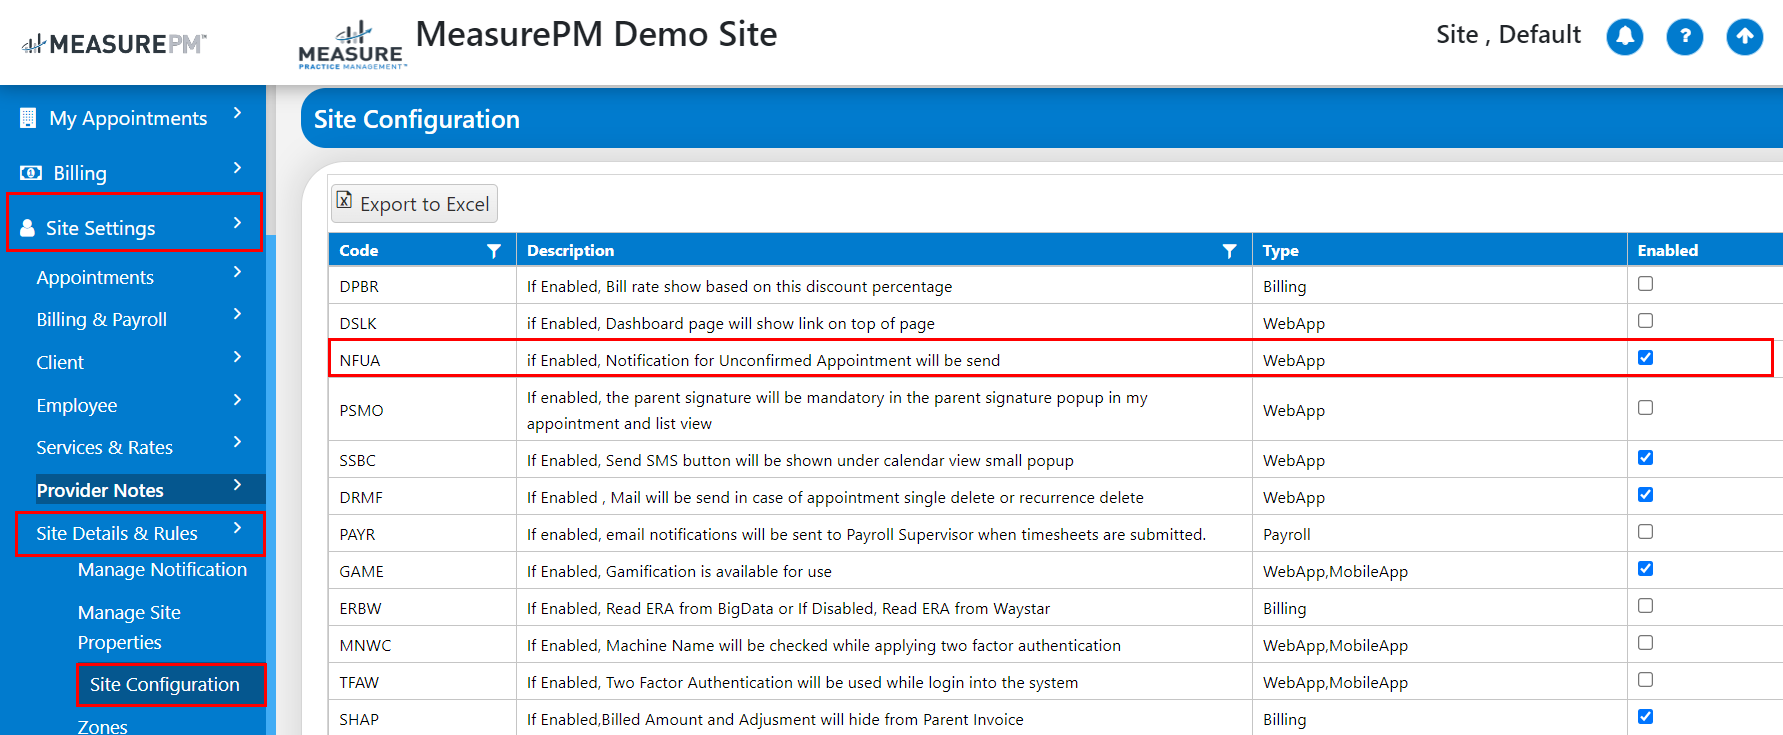Click the MeasurePM logo in the sidebar header
1783x735 pixels.
coord(114,44)
